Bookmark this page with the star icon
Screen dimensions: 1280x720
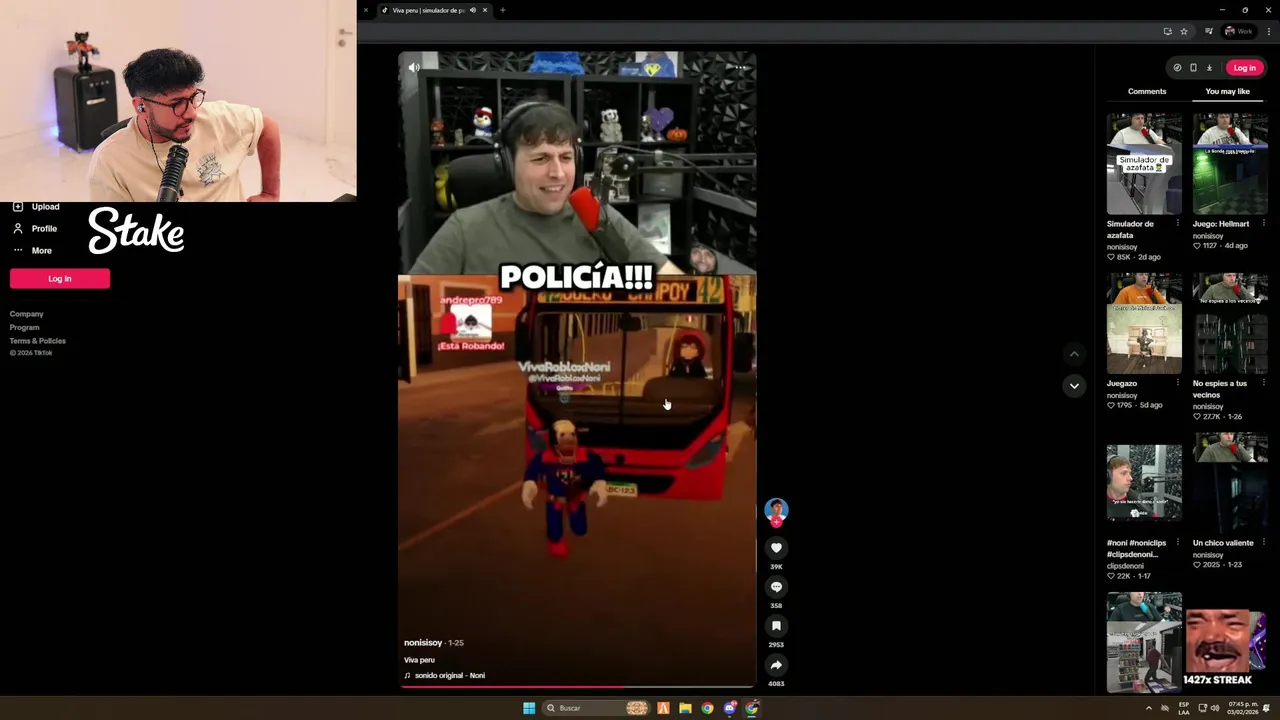click(x=1184, y=31)
